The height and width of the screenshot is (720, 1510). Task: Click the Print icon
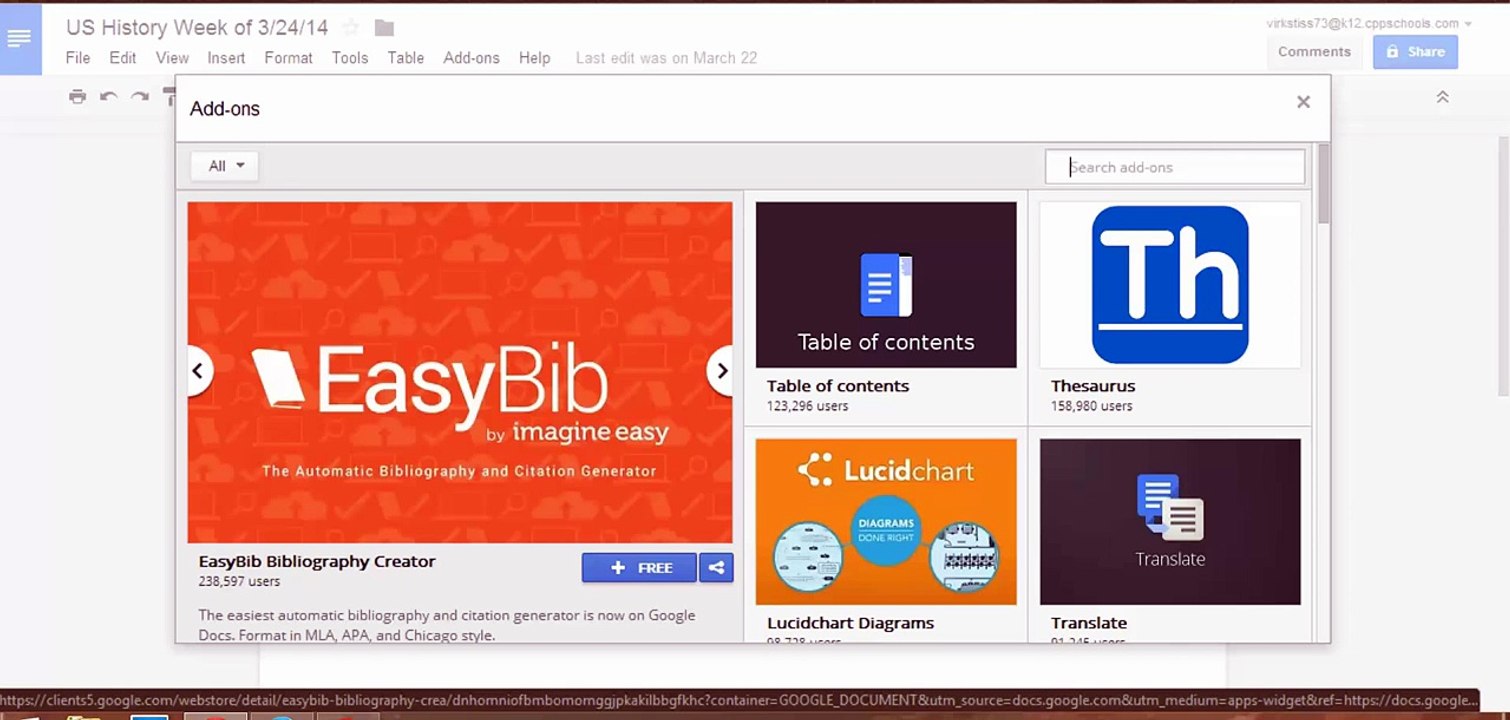[x=77, y=97]
